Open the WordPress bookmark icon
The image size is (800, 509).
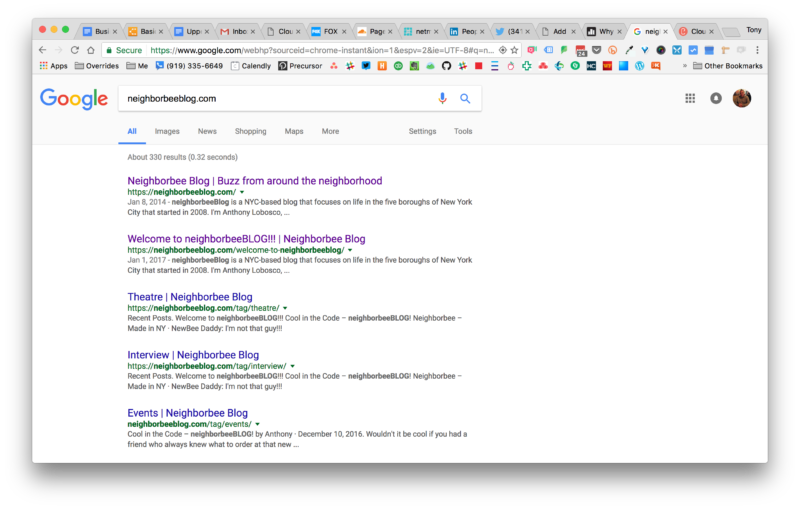pyautogui.click(x=640, y=66)
